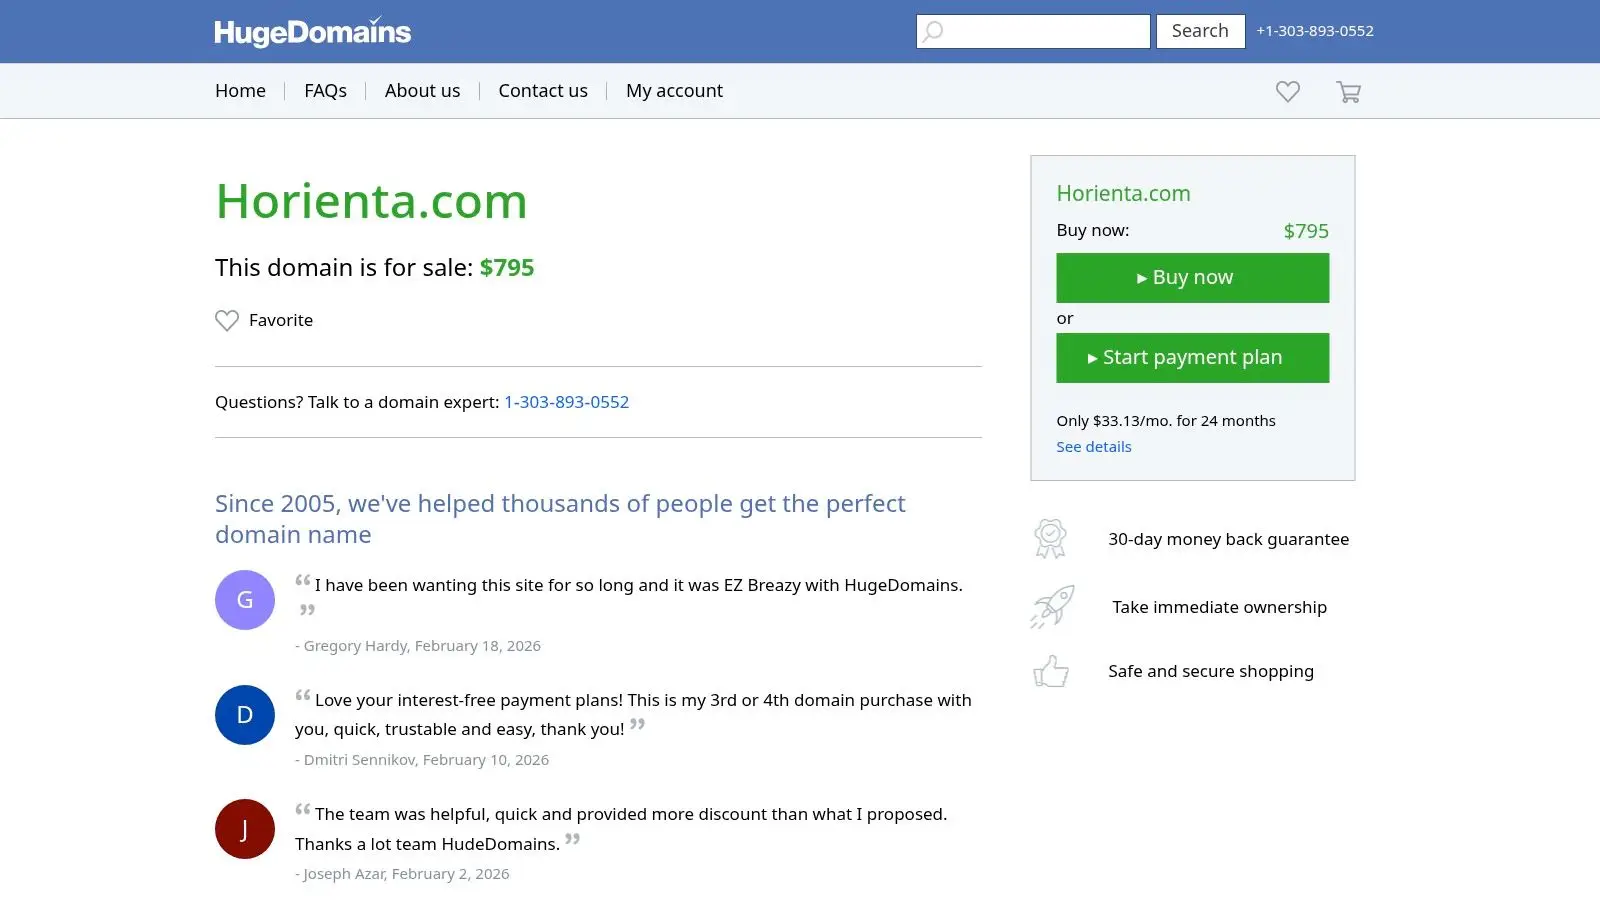Open the FAQs page
1600x900 pixels.
click(x=325, y=90)
